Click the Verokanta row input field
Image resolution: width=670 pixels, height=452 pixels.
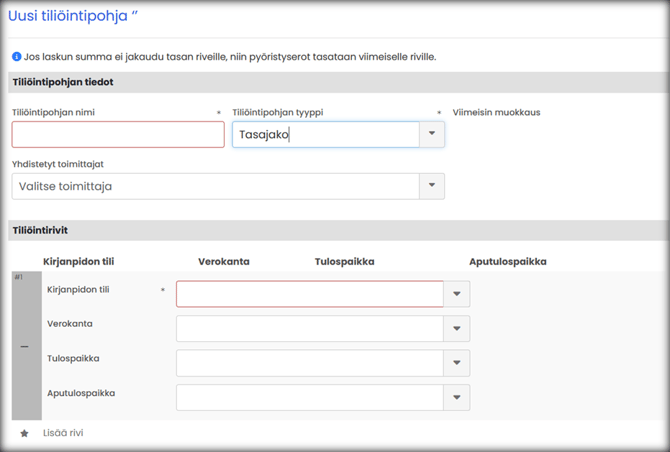point(310,329)
